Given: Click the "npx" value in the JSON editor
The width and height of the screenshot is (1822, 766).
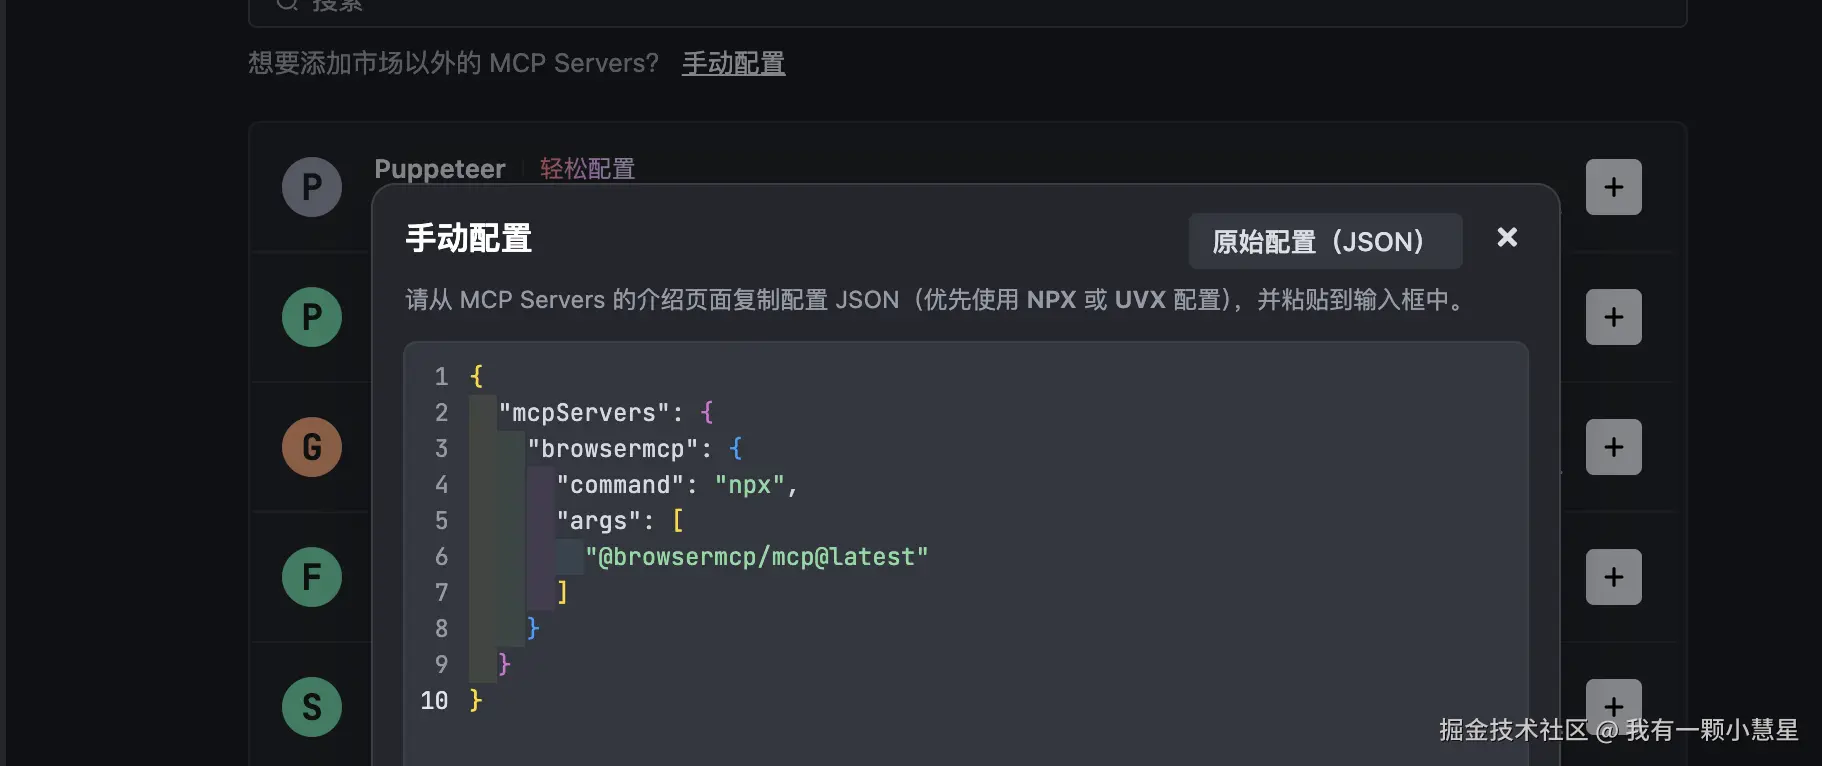Looking at the screenshot, I should click(x=749, y=485).
